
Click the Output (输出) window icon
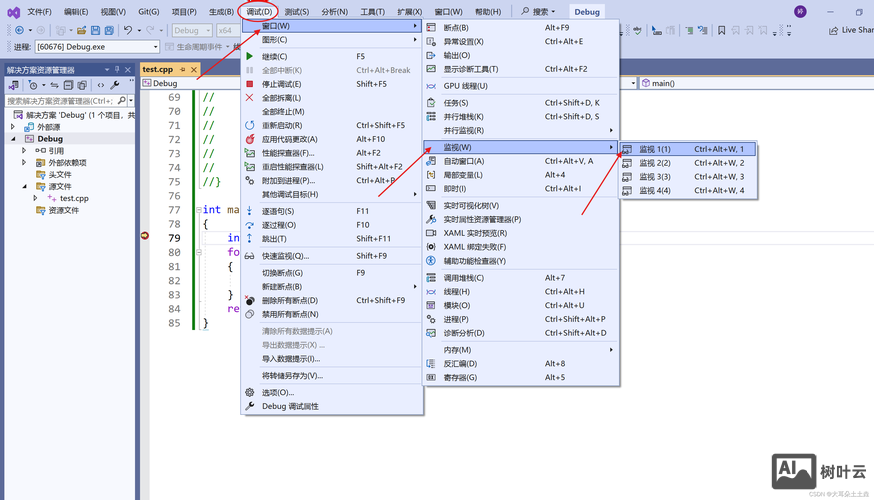pos(431,55)
